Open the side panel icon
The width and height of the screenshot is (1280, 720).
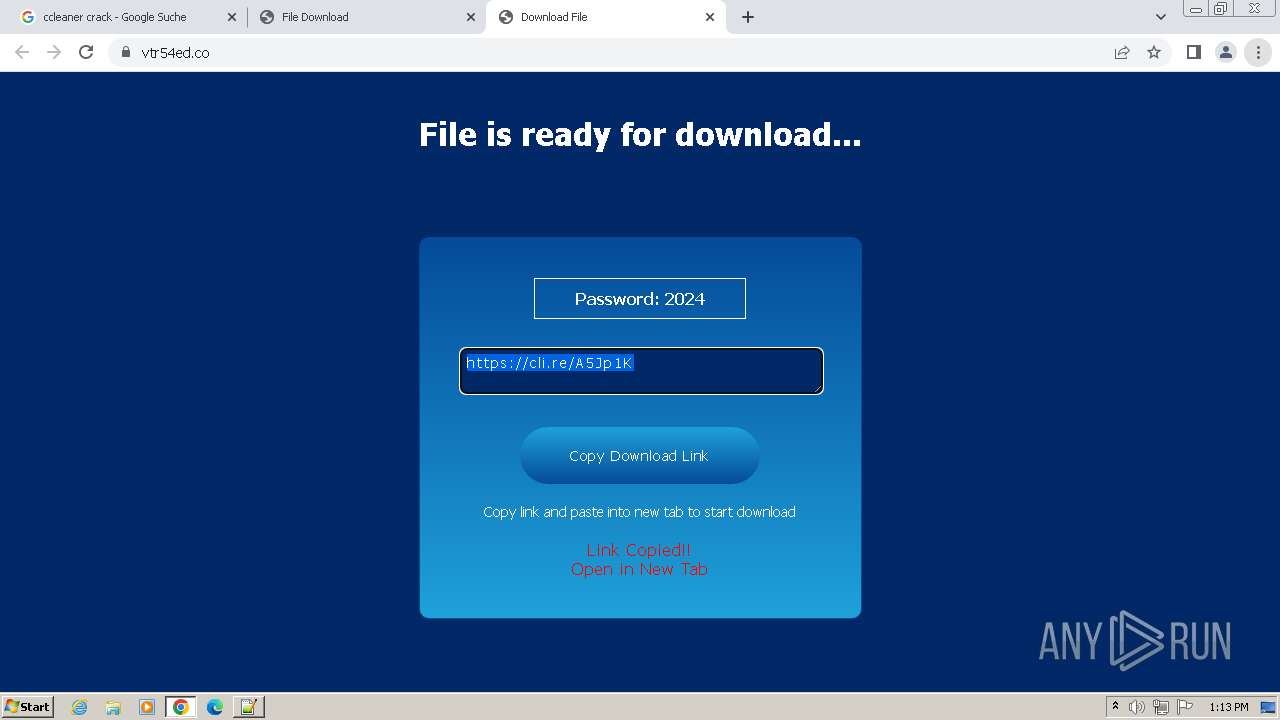point(1193,52)
